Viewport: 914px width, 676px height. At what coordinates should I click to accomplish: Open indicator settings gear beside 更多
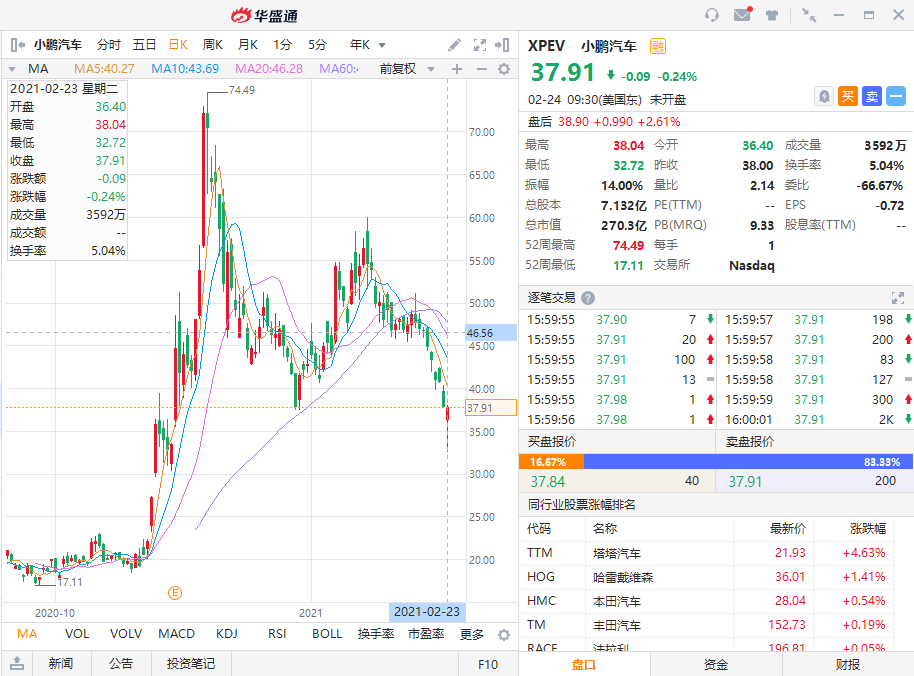(x=504, y=635)
